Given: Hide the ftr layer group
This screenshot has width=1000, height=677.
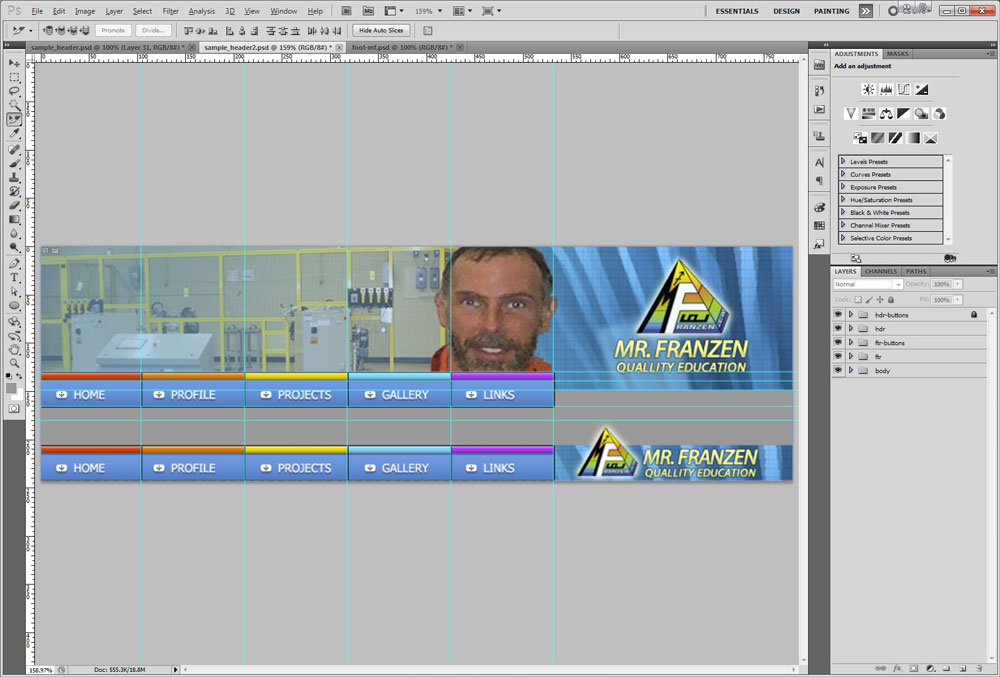Looking at the screenshot, I should [838, 356].
